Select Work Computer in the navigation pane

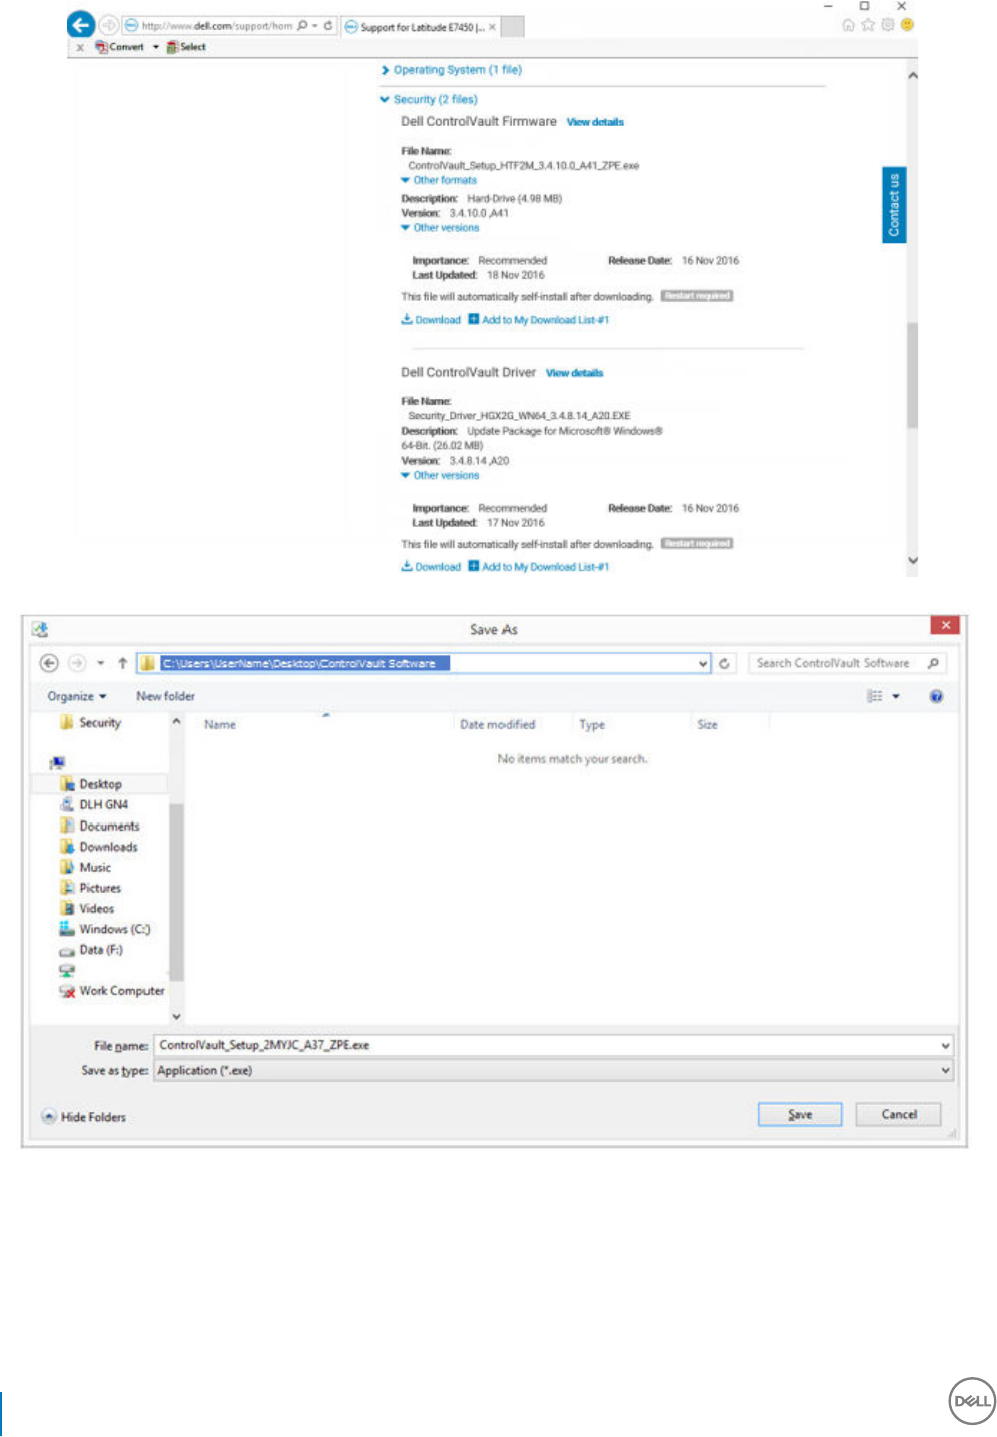(x=112, y=991)
